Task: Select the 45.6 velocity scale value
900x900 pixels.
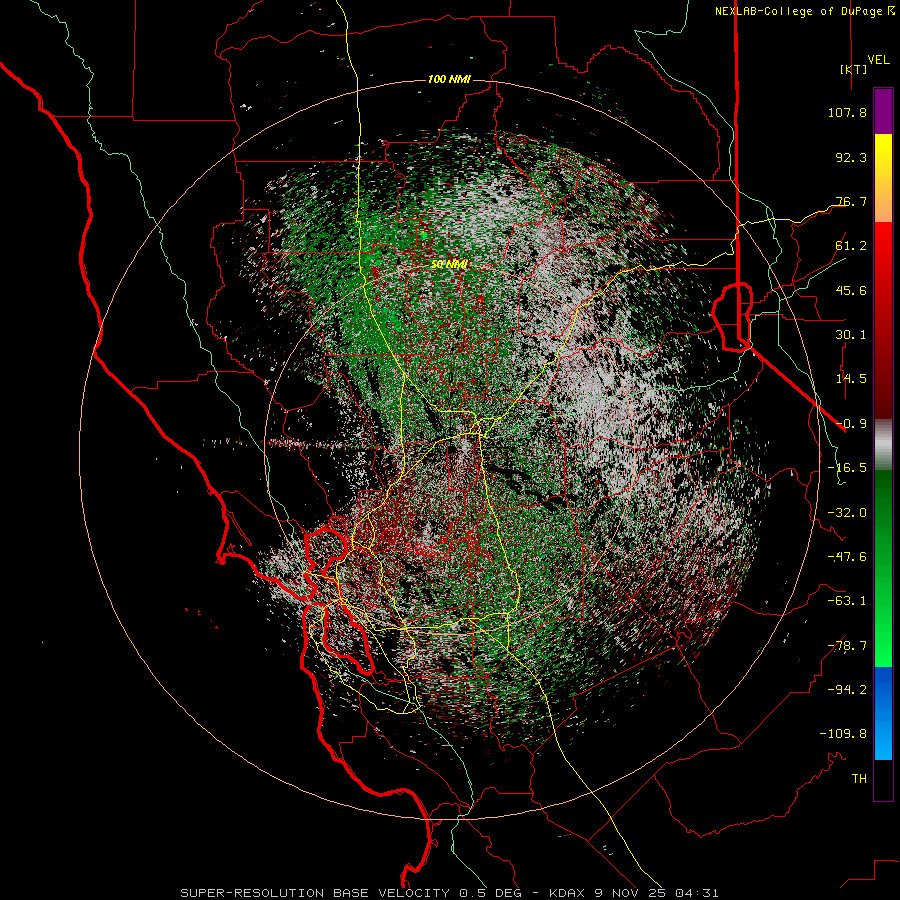Action: (x=851, y=290)
